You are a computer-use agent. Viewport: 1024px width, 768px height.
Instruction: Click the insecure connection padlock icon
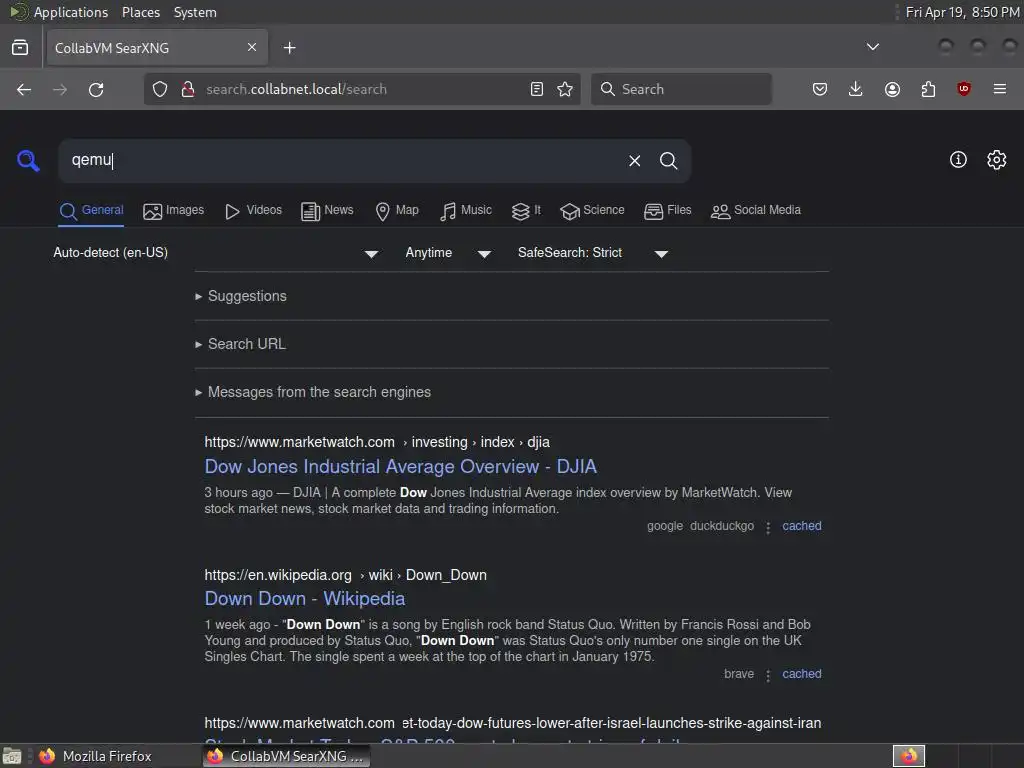coord(188,89)
